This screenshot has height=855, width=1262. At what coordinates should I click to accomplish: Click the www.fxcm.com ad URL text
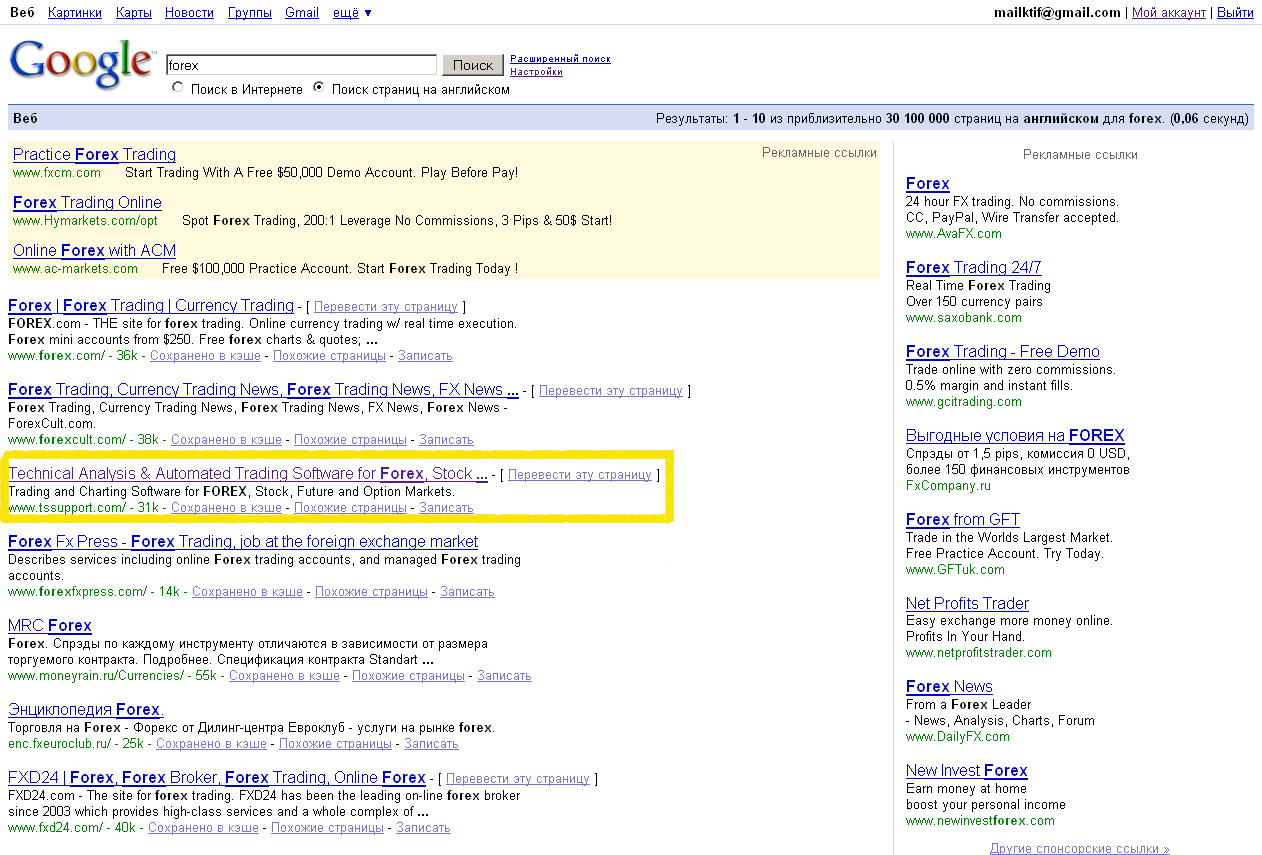coord(57,173)
